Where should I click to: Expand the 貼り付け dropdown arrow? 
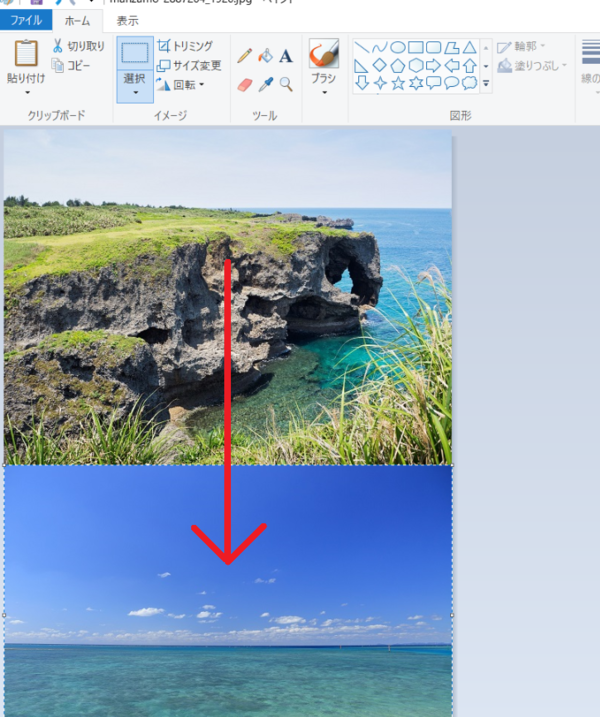tap(27, 92)
